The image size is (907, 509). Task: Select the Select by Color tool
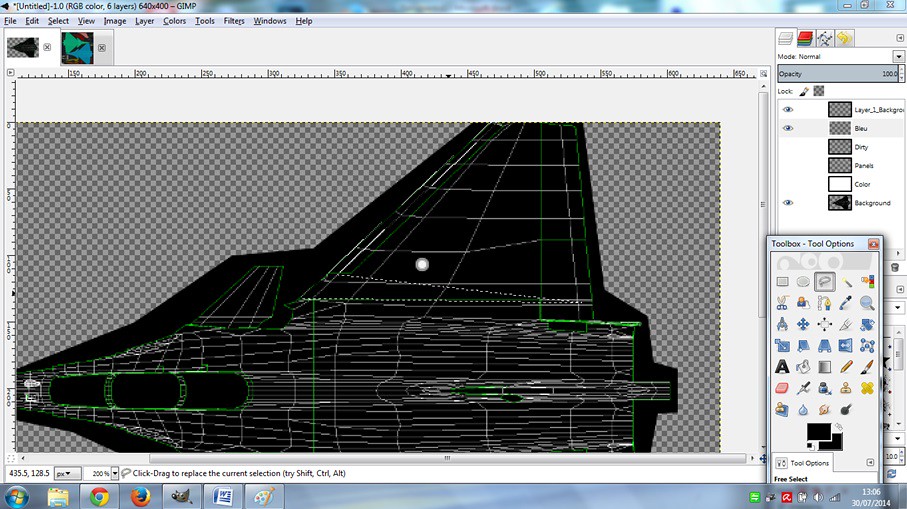(867, 282)
